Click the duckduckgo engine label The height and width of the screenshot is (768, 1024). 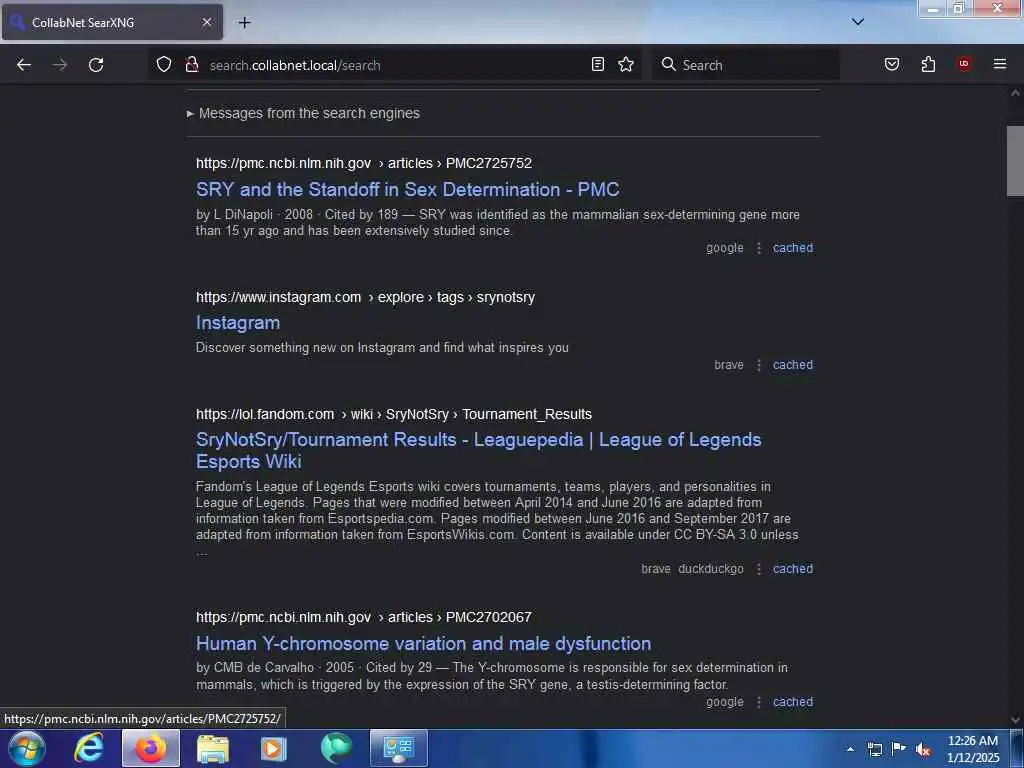(x=711, y=569)
